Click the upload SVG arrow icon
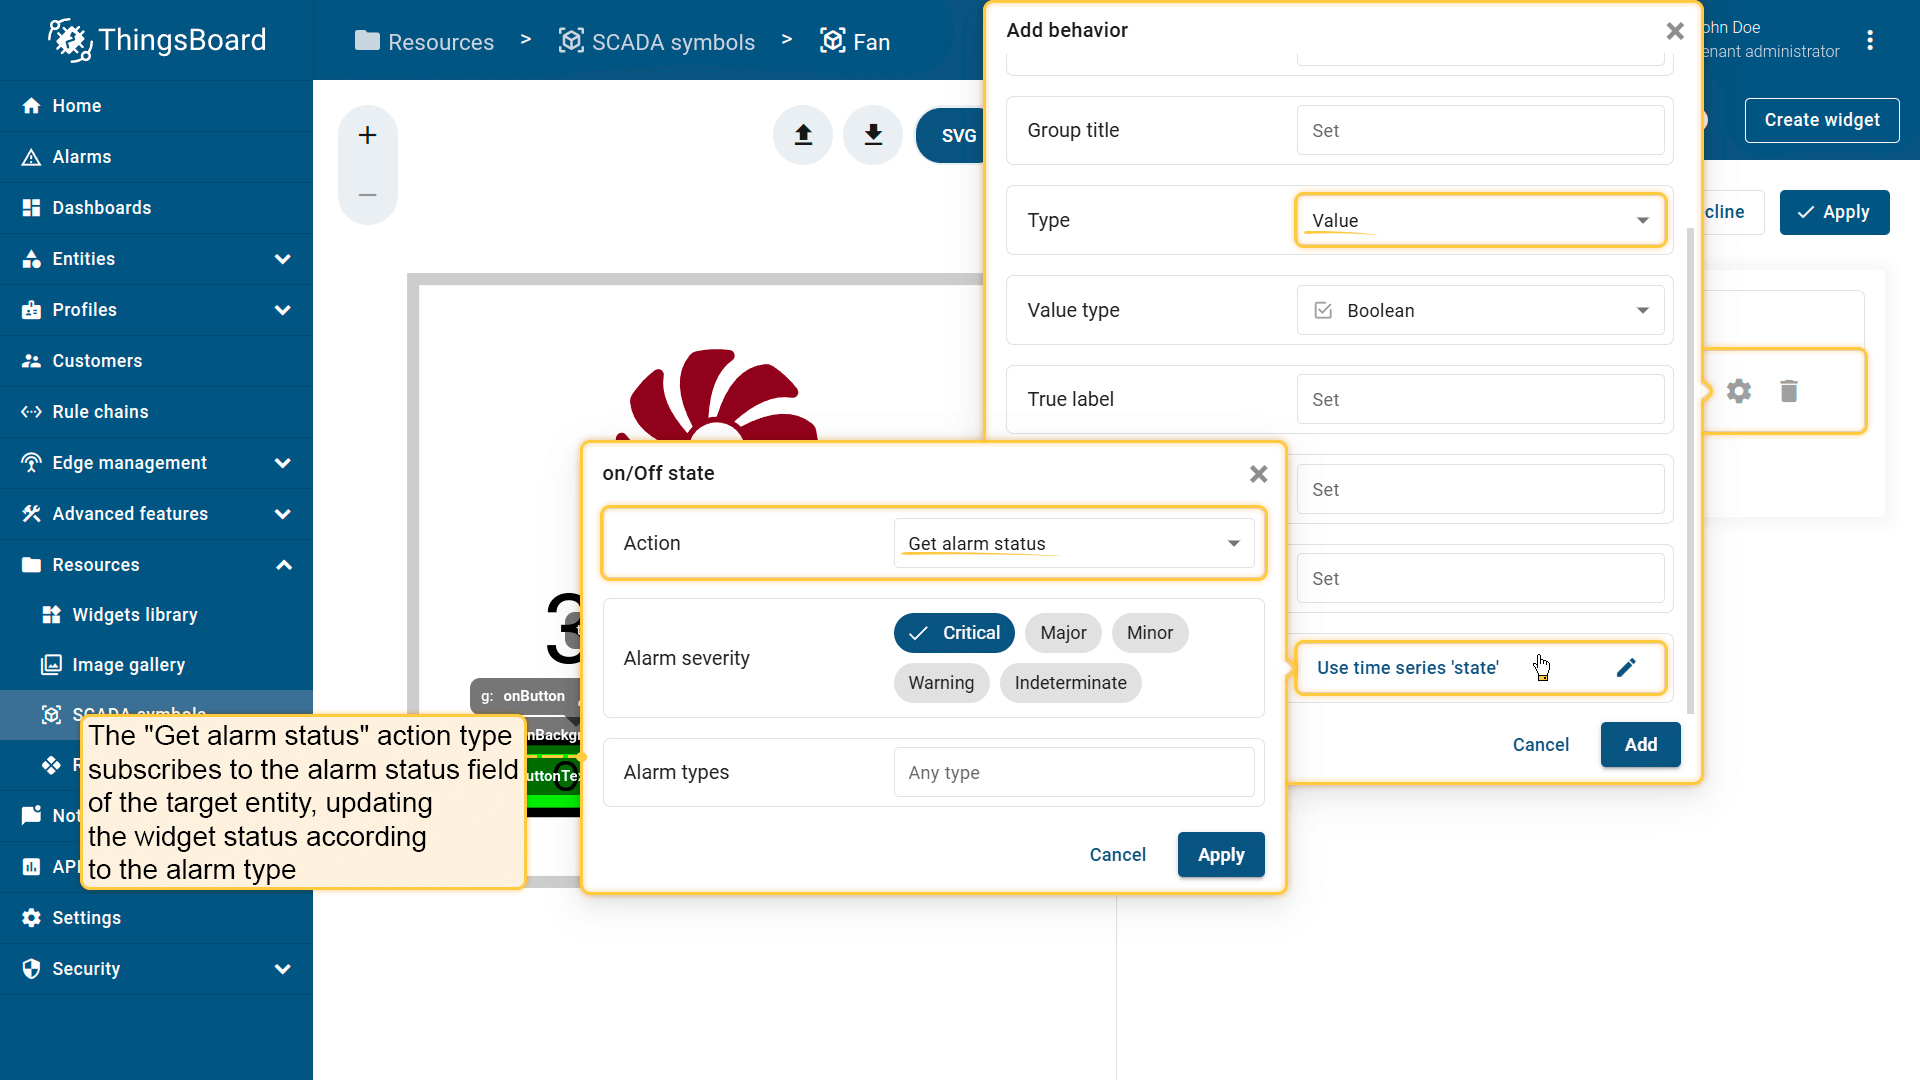Viewport: 1920px width, 1080px height. tap(803, 135)
